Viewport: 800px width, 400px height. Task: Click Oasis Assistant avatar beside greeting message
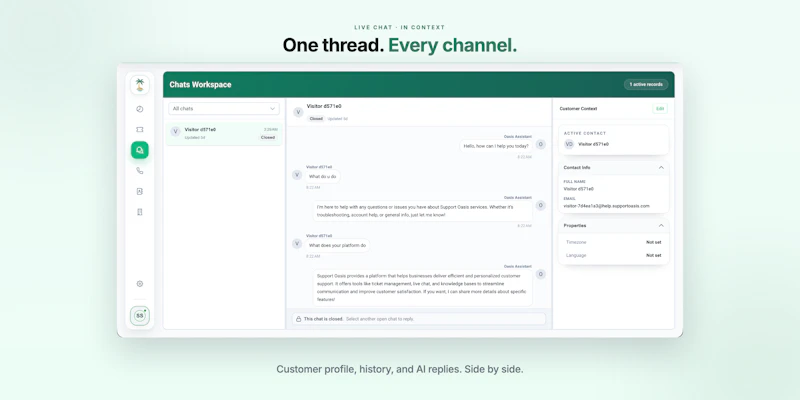[541, 144]
